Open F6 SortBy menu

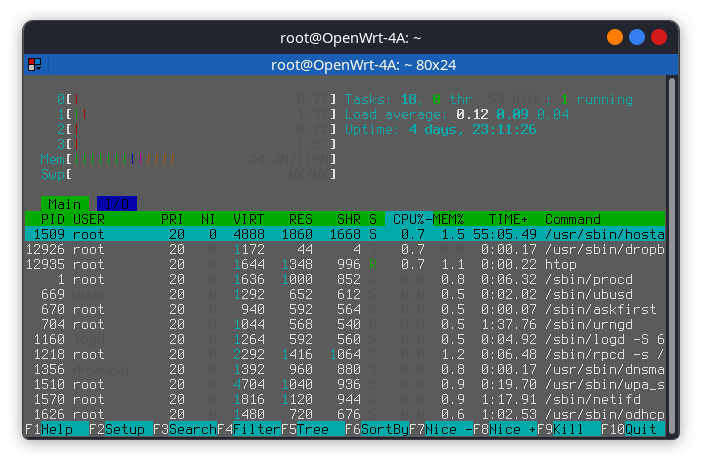377,429
